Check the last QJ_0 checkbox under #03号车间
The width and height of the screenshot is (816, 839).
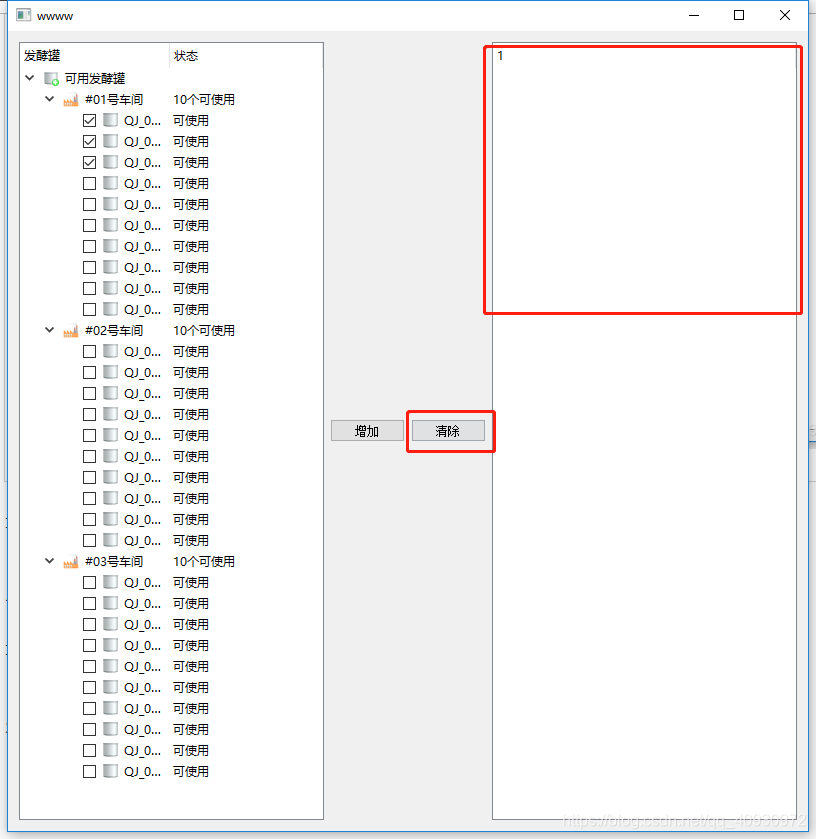coord(88,771)
